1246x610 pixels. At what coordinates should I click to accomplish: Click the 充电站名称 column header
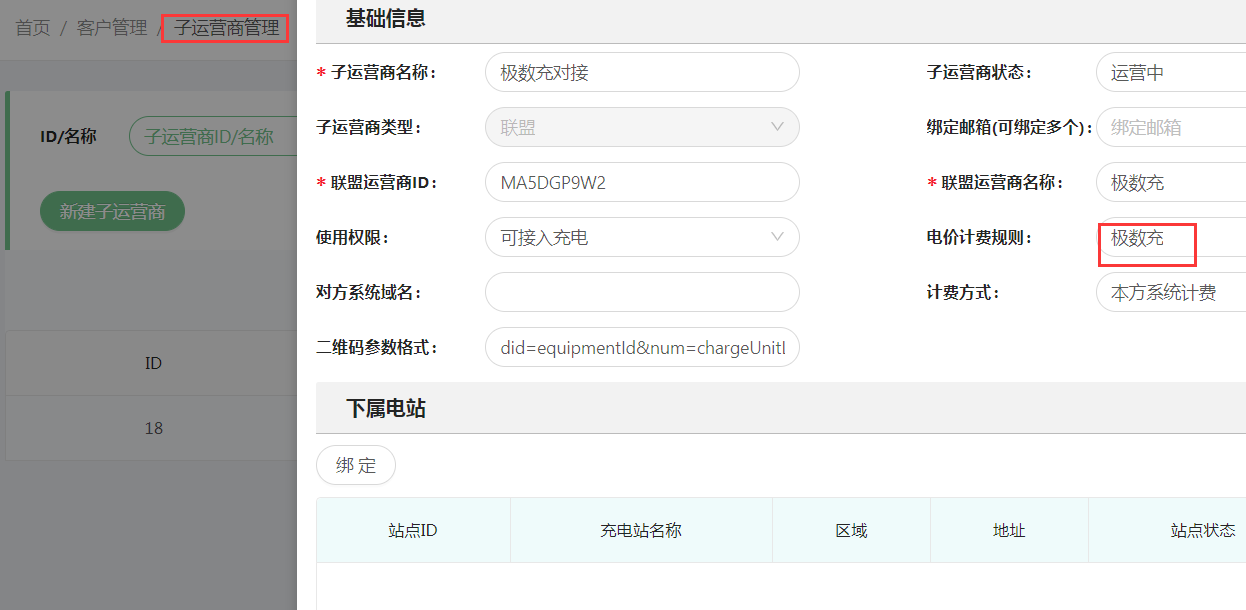pos(641,531)
